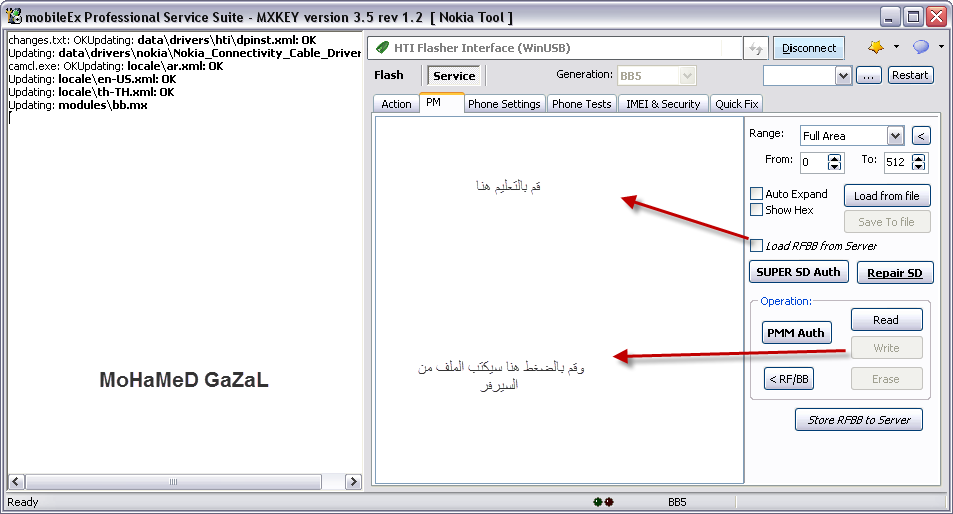Click the collapse '<' button next to Range

[921, 135]
